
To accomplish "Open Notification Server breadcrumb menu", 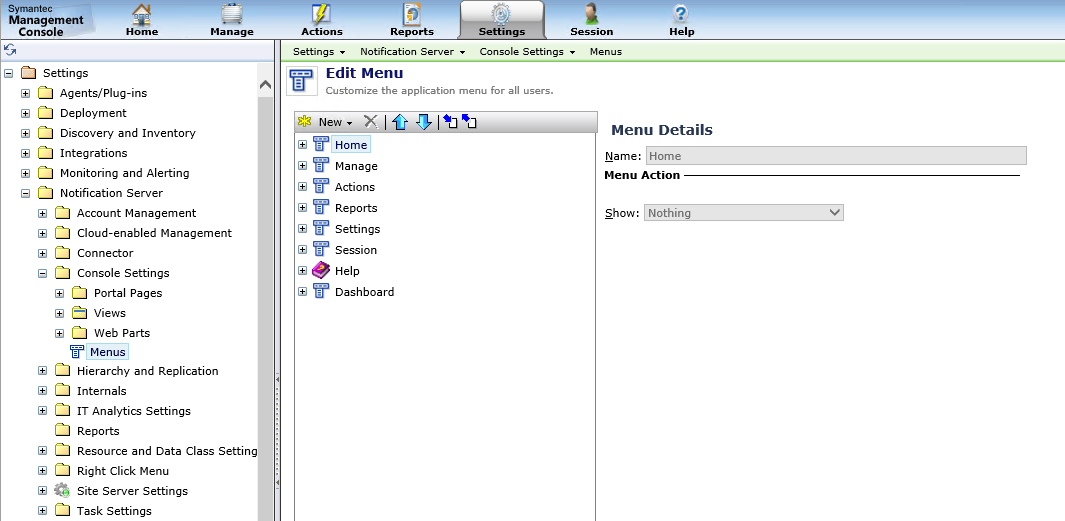I will click(x=412, y=51).
